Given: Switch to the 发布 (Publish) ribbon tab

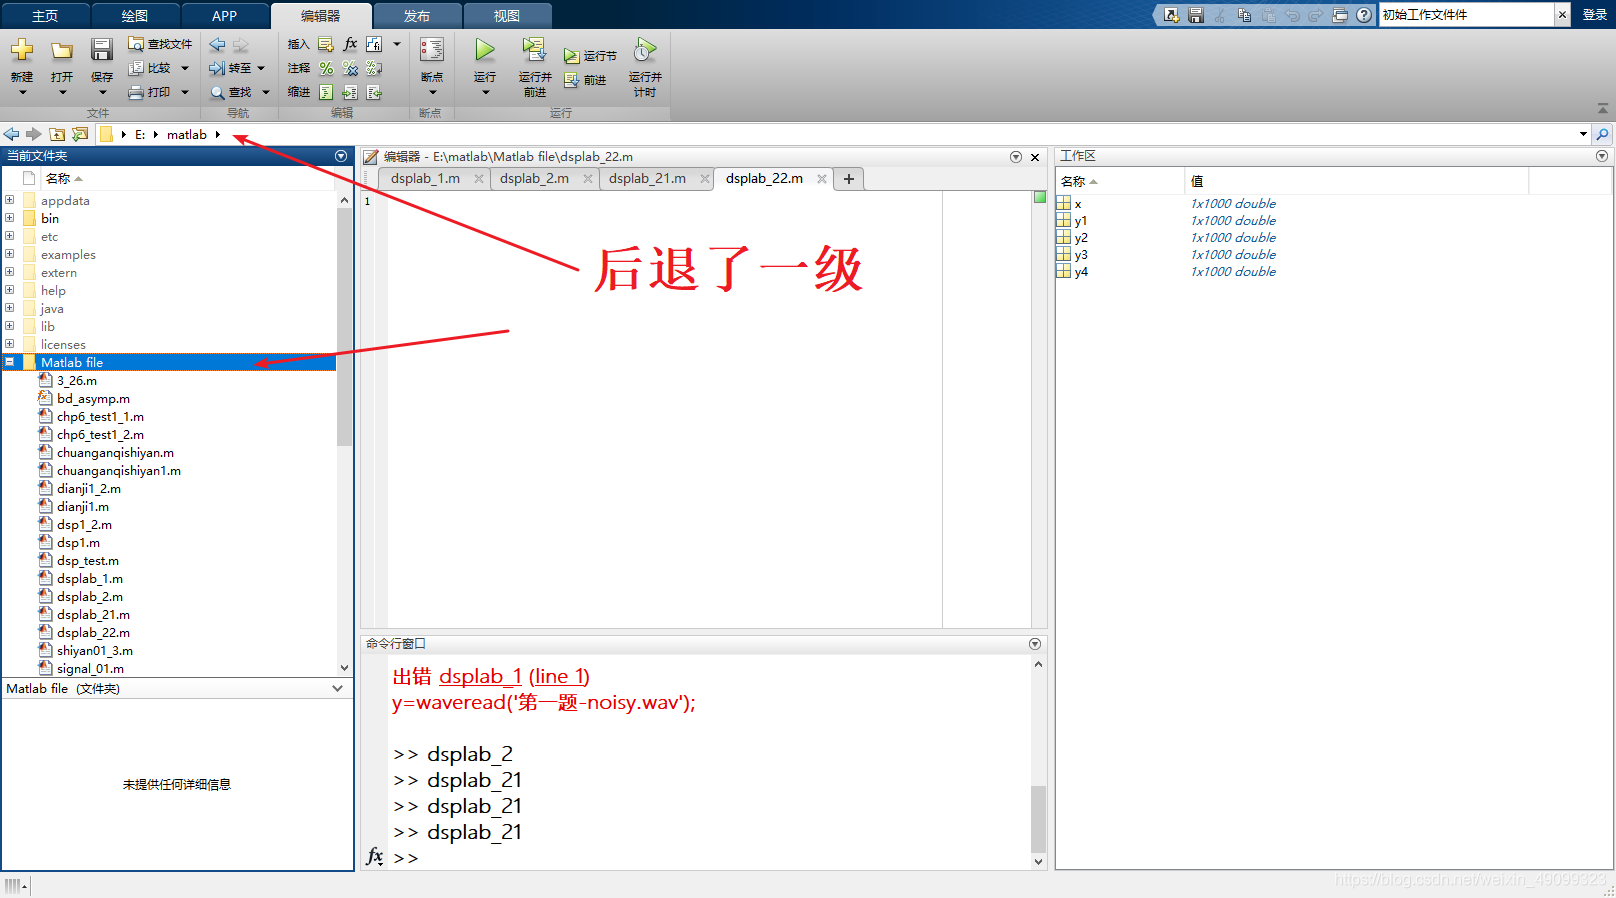Looking at the screenshot, I should point(417,16).
